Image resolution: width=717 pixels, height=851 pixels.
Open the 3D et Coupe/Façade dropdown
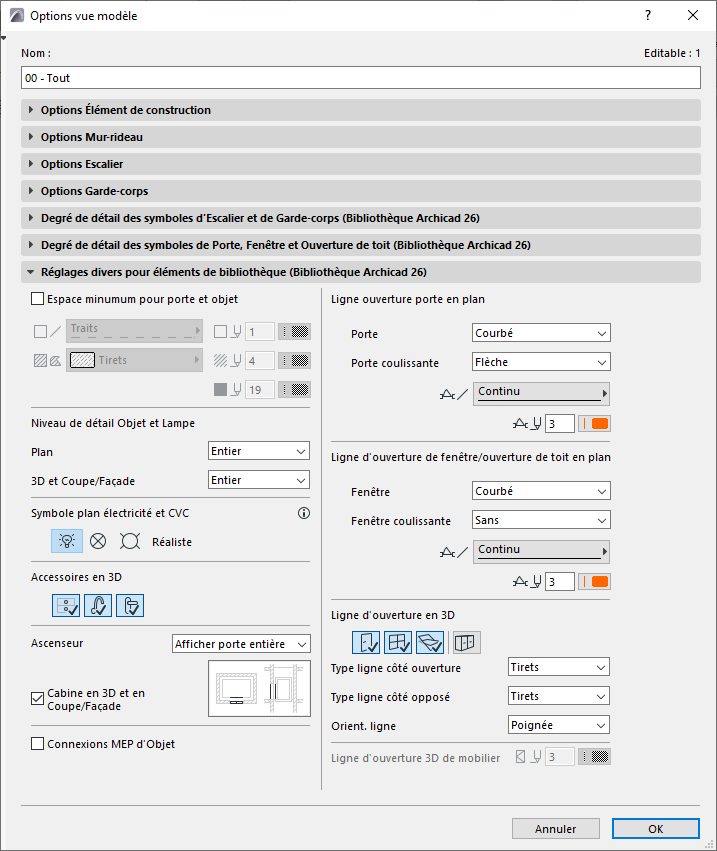click(259, 480)
